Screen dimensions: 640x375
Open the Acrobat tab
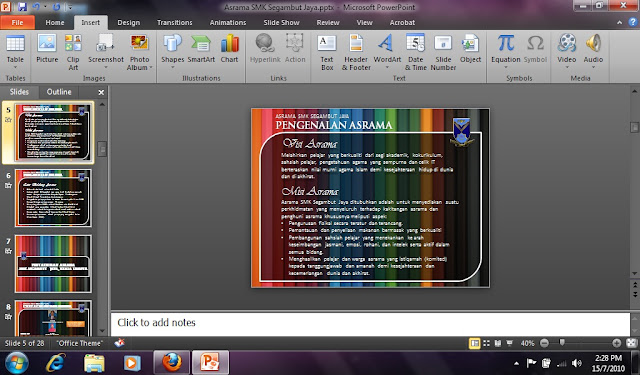coord(402,22)
